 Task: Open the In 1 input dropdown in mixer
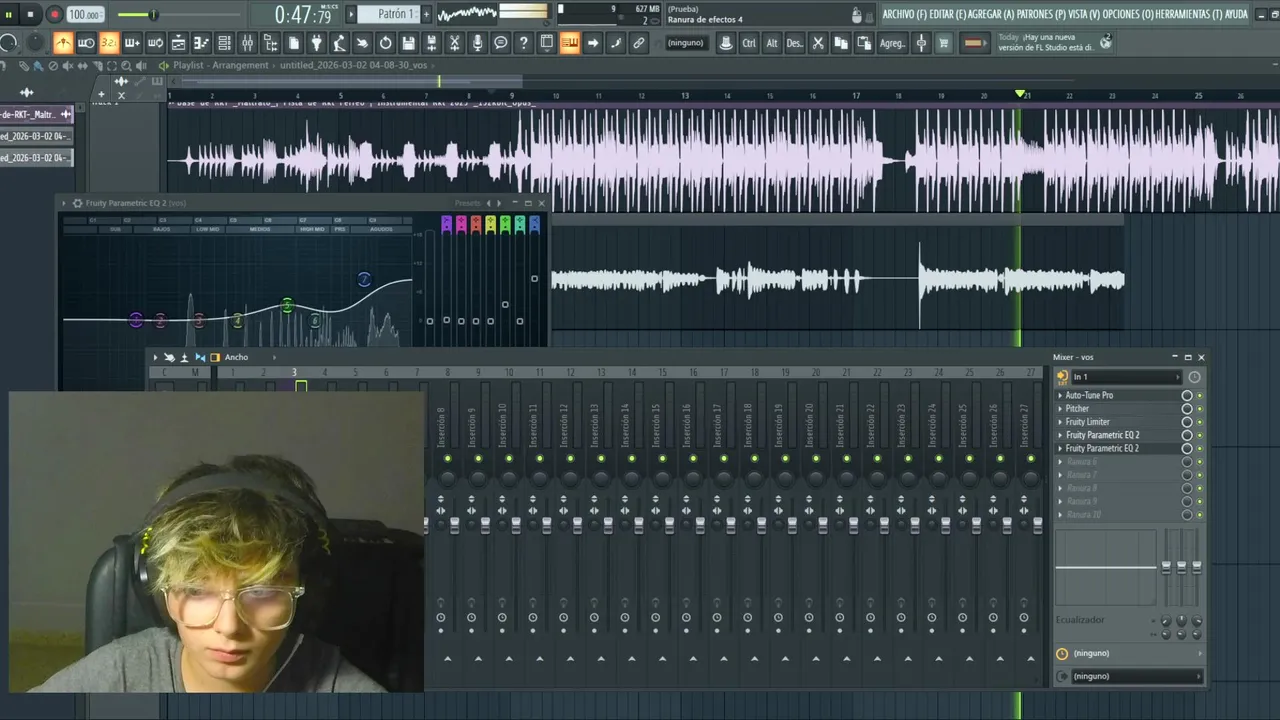1125,377
